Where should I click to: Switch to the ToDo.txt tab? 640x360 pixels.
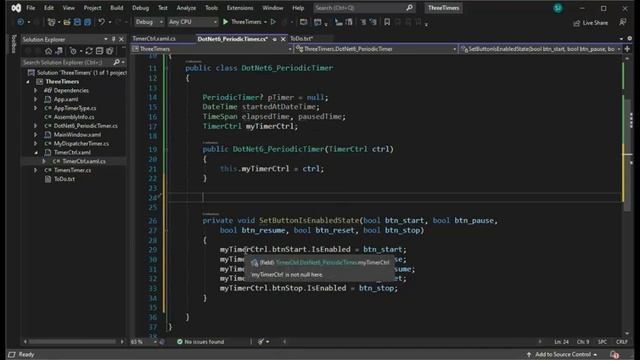point(302,39)
